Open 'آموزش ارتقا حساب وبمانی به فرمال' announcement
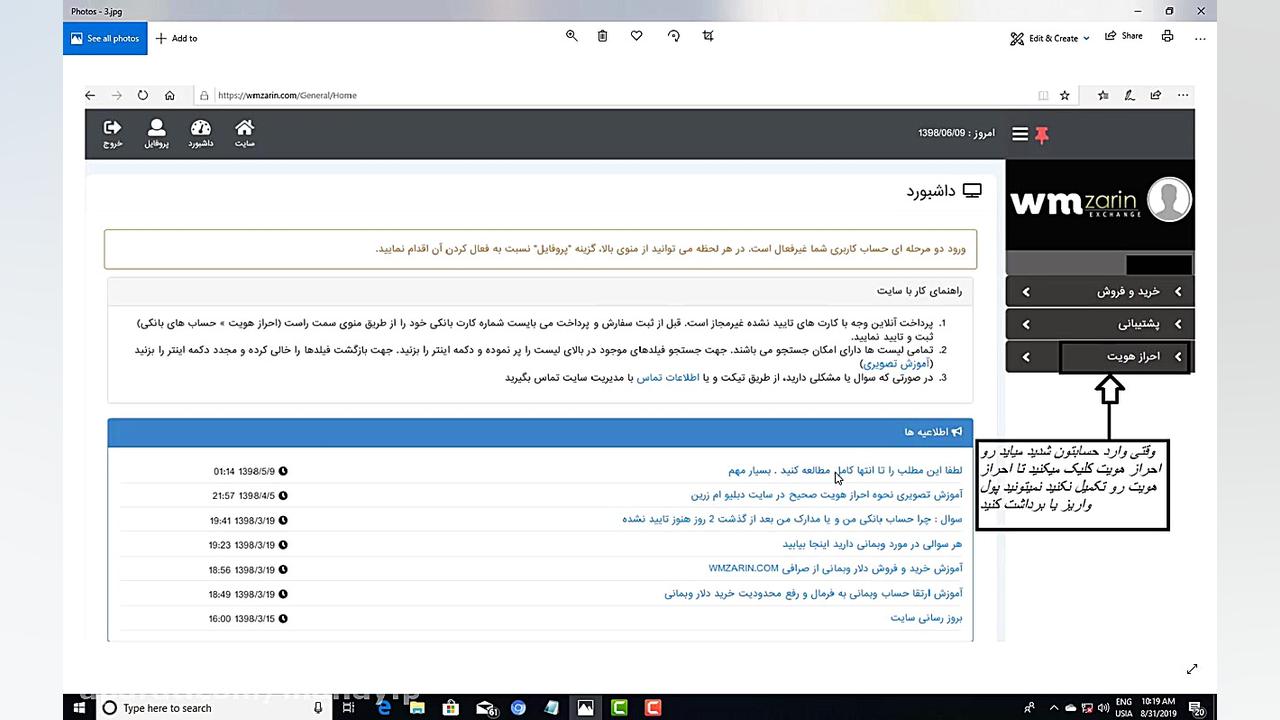This screenshot has height=720, width=1280. point(813,594)
